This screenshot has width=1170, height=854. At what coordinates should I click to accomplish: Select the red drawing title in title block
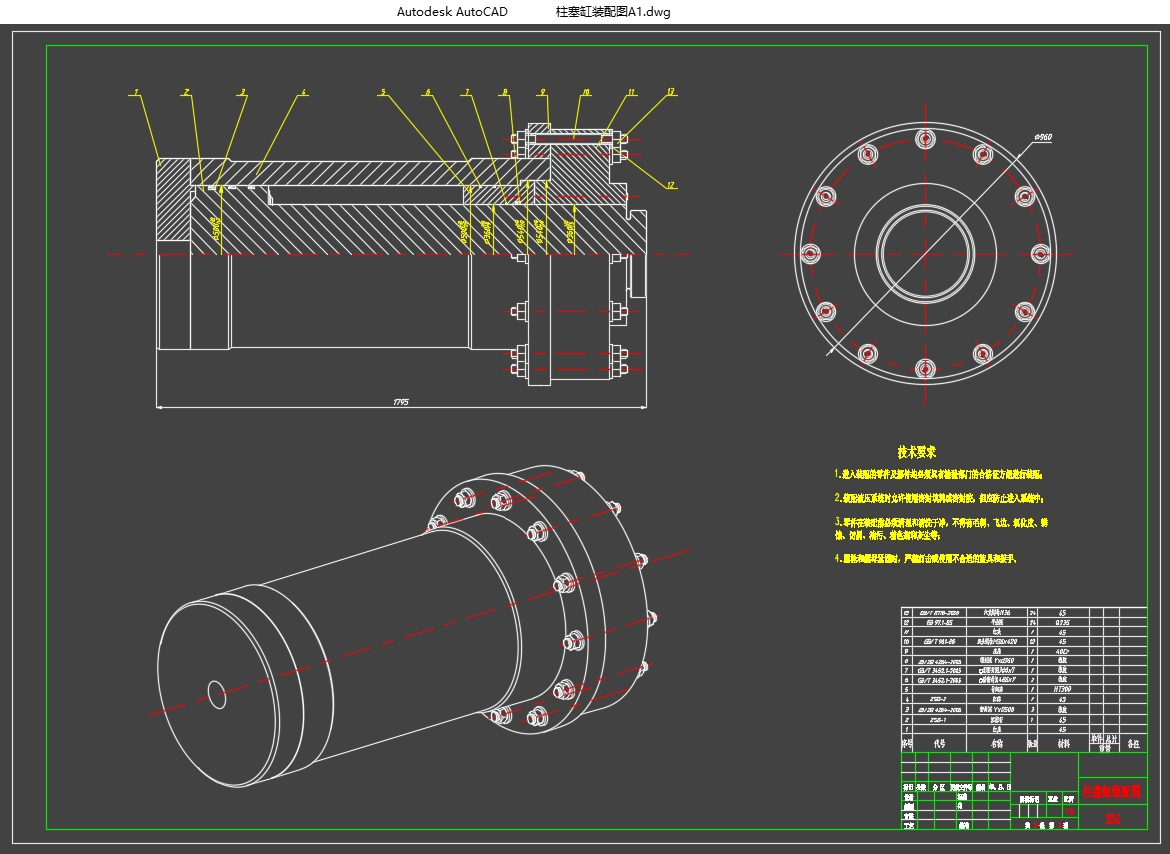[x=1112, y=790]
